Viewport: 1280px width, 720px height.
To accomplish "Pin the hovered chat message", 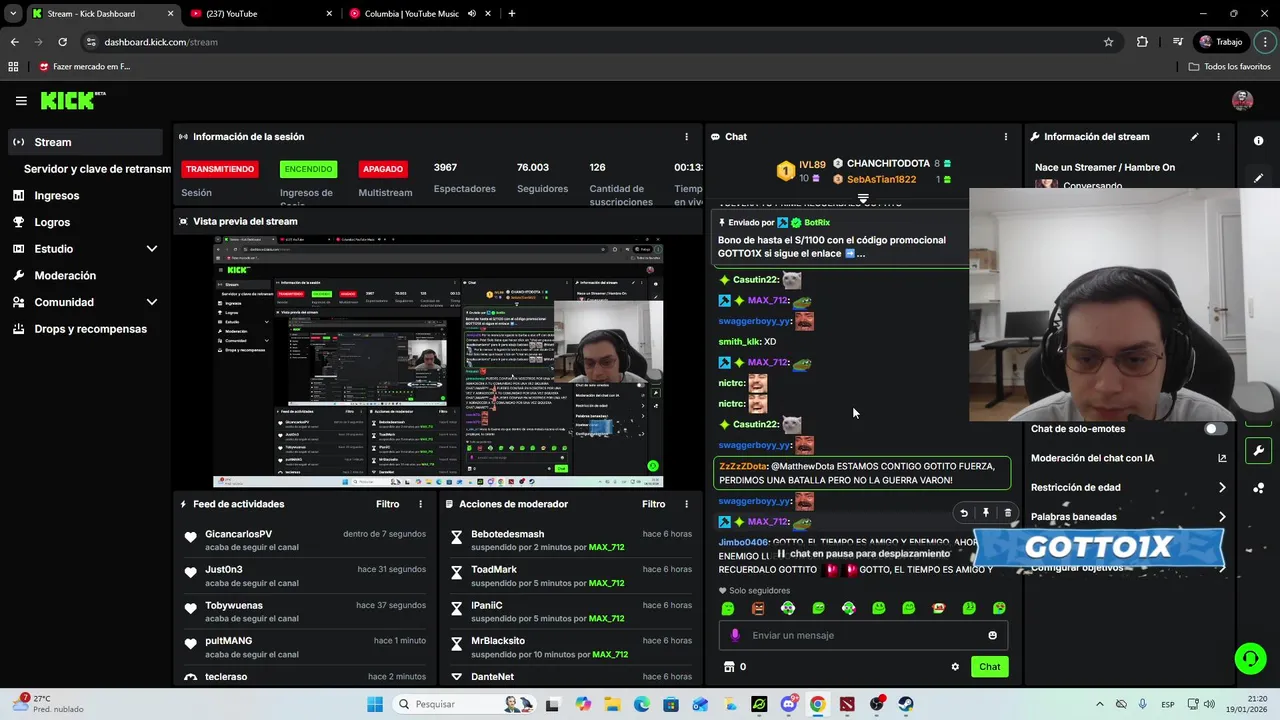I will tap(986, 513).
